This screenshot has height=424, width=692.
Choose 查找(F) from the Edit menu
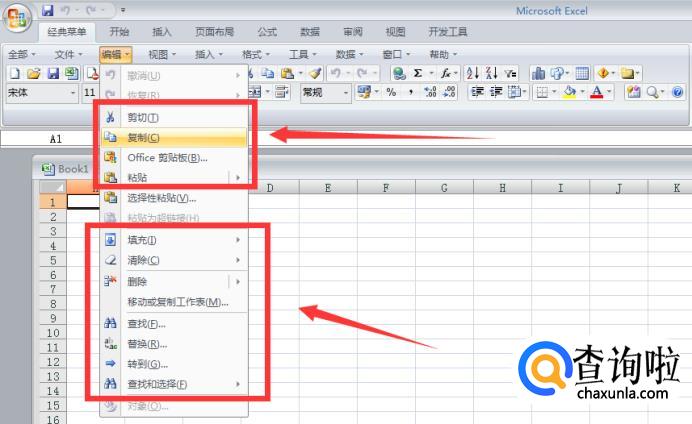pos(174,324)
